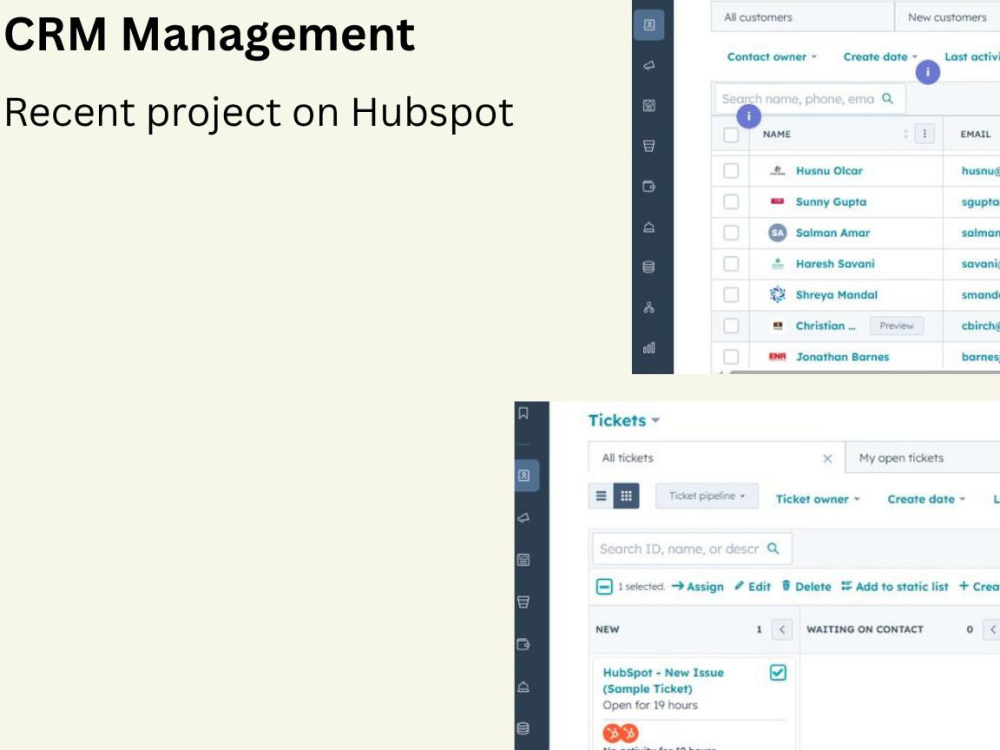Click NAME column sort arrows
1000x750 pixels.
point(906,134)
